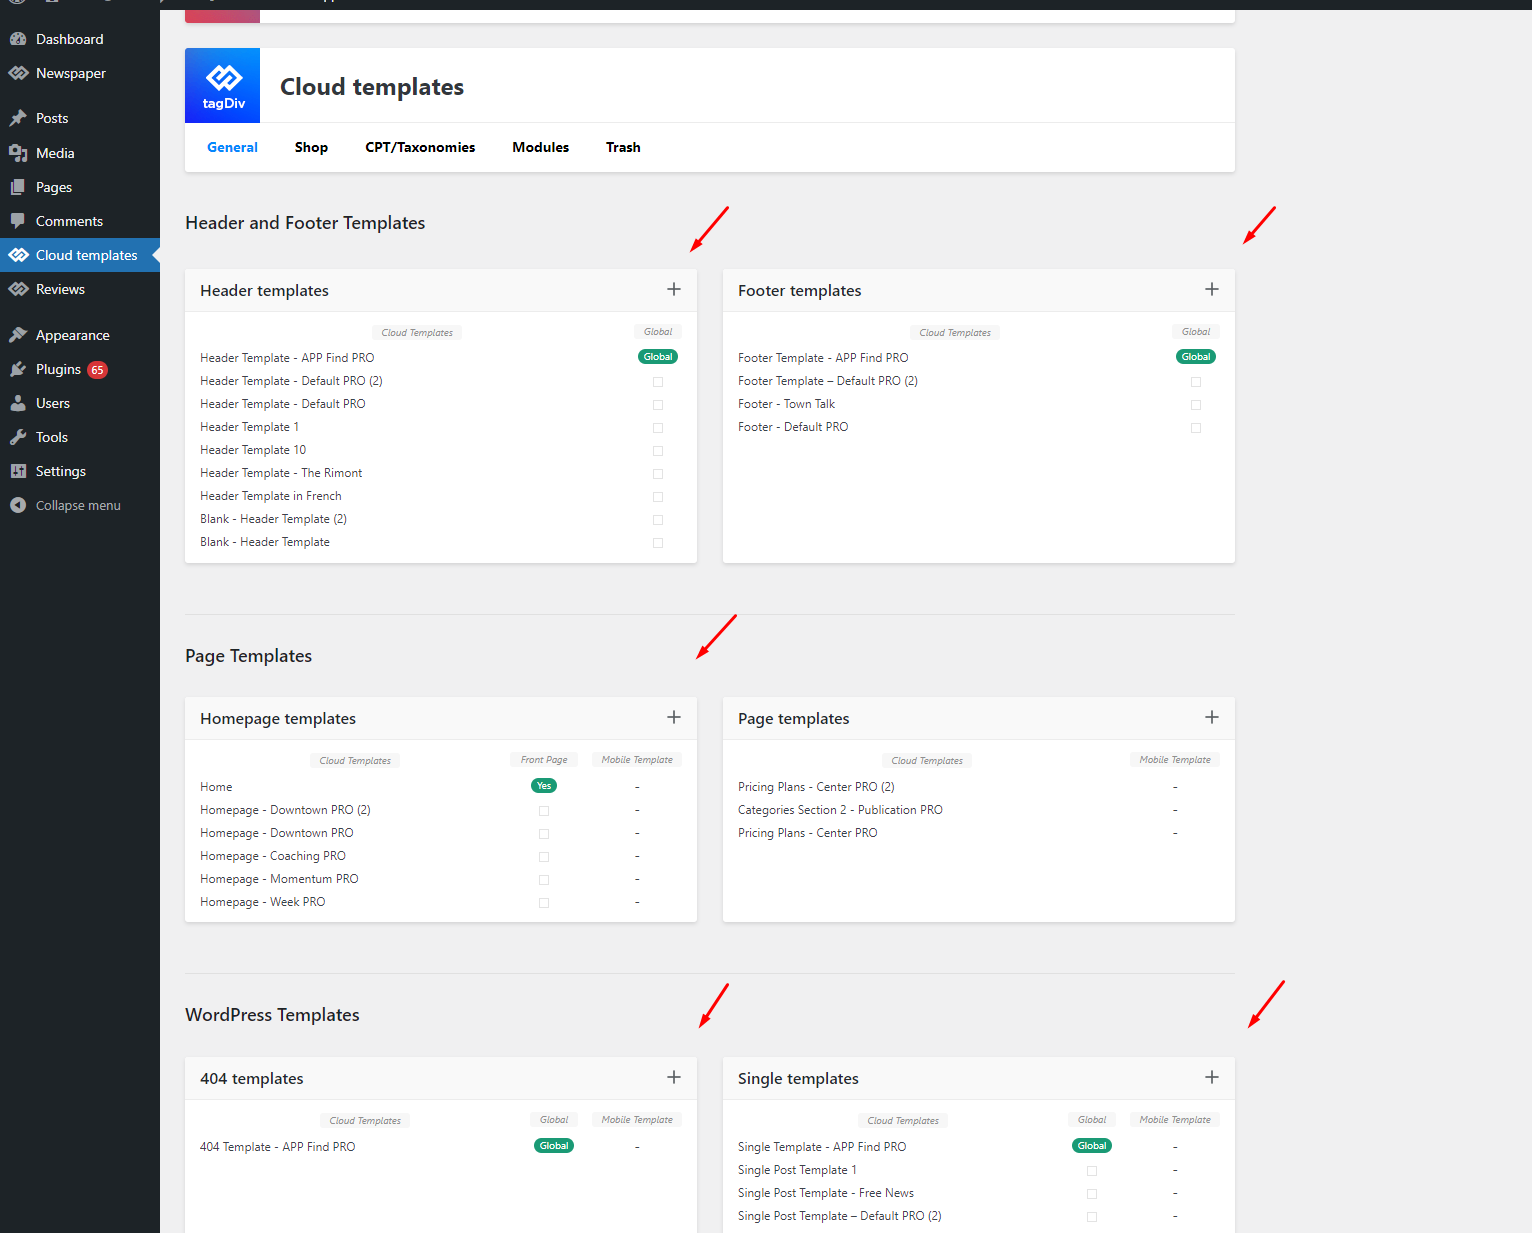Set Homepage - Coaching PRO as front page
This screenshot has height=1233, width=1532.
544,856
